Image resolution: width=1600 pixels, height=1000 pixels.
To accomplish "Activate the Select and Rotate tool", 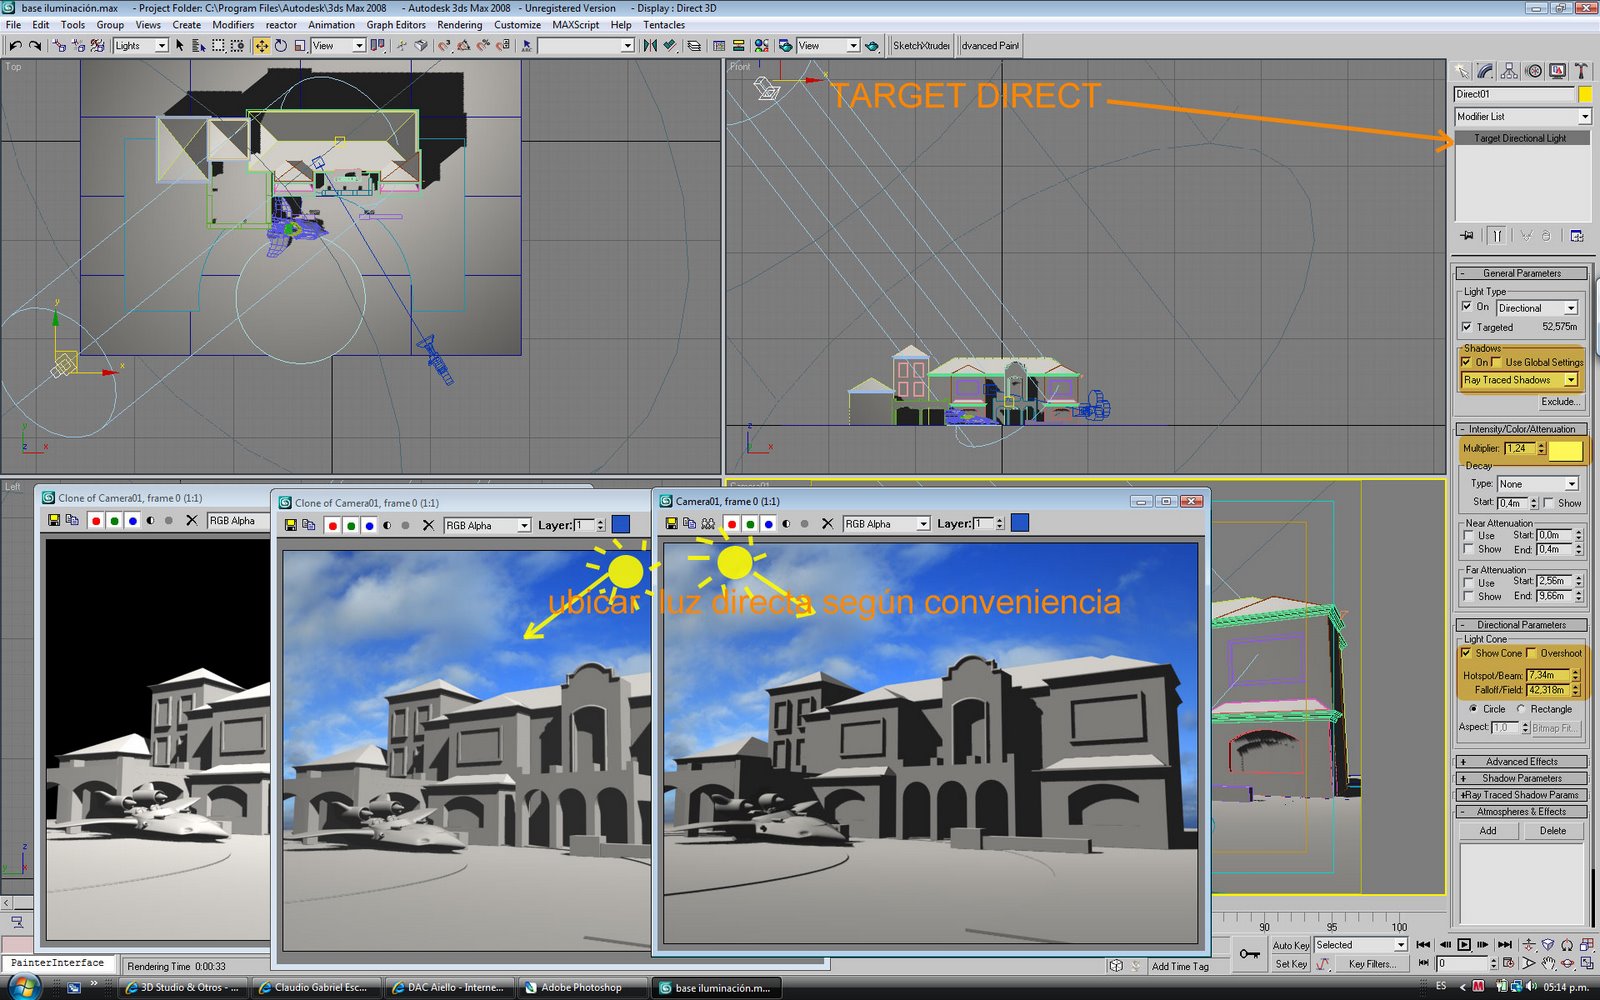I will (x=281, y=45).
